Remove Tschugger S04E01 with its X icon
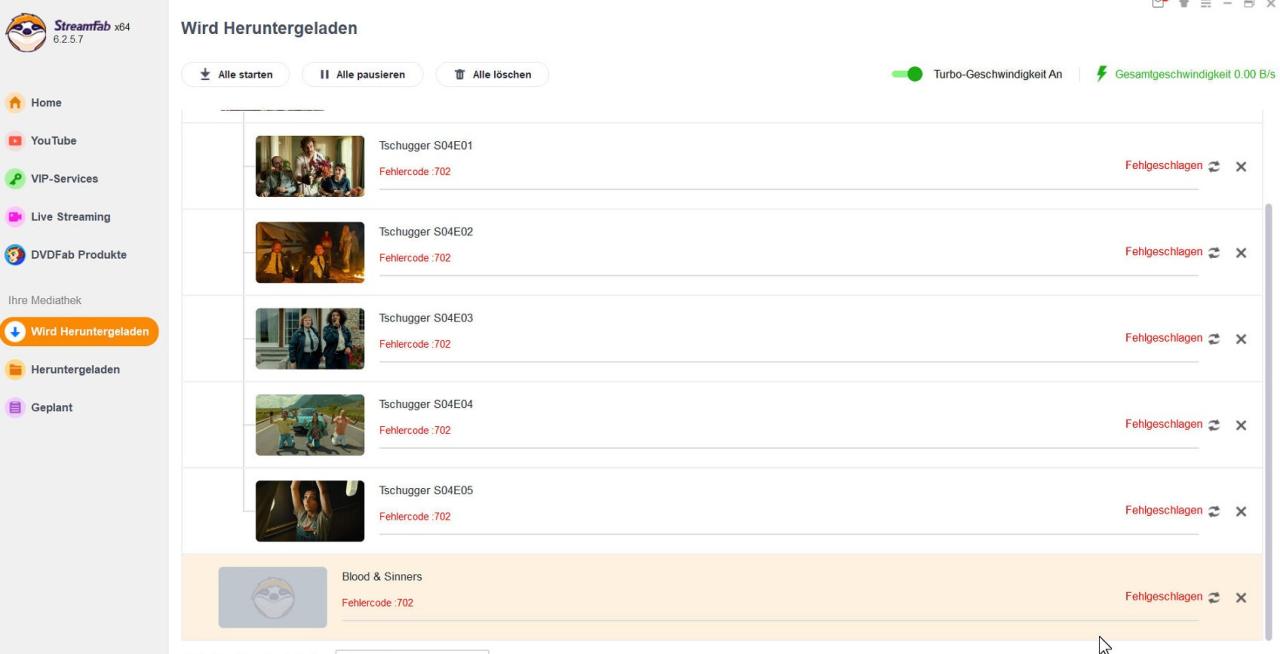 pos(1241,167)
